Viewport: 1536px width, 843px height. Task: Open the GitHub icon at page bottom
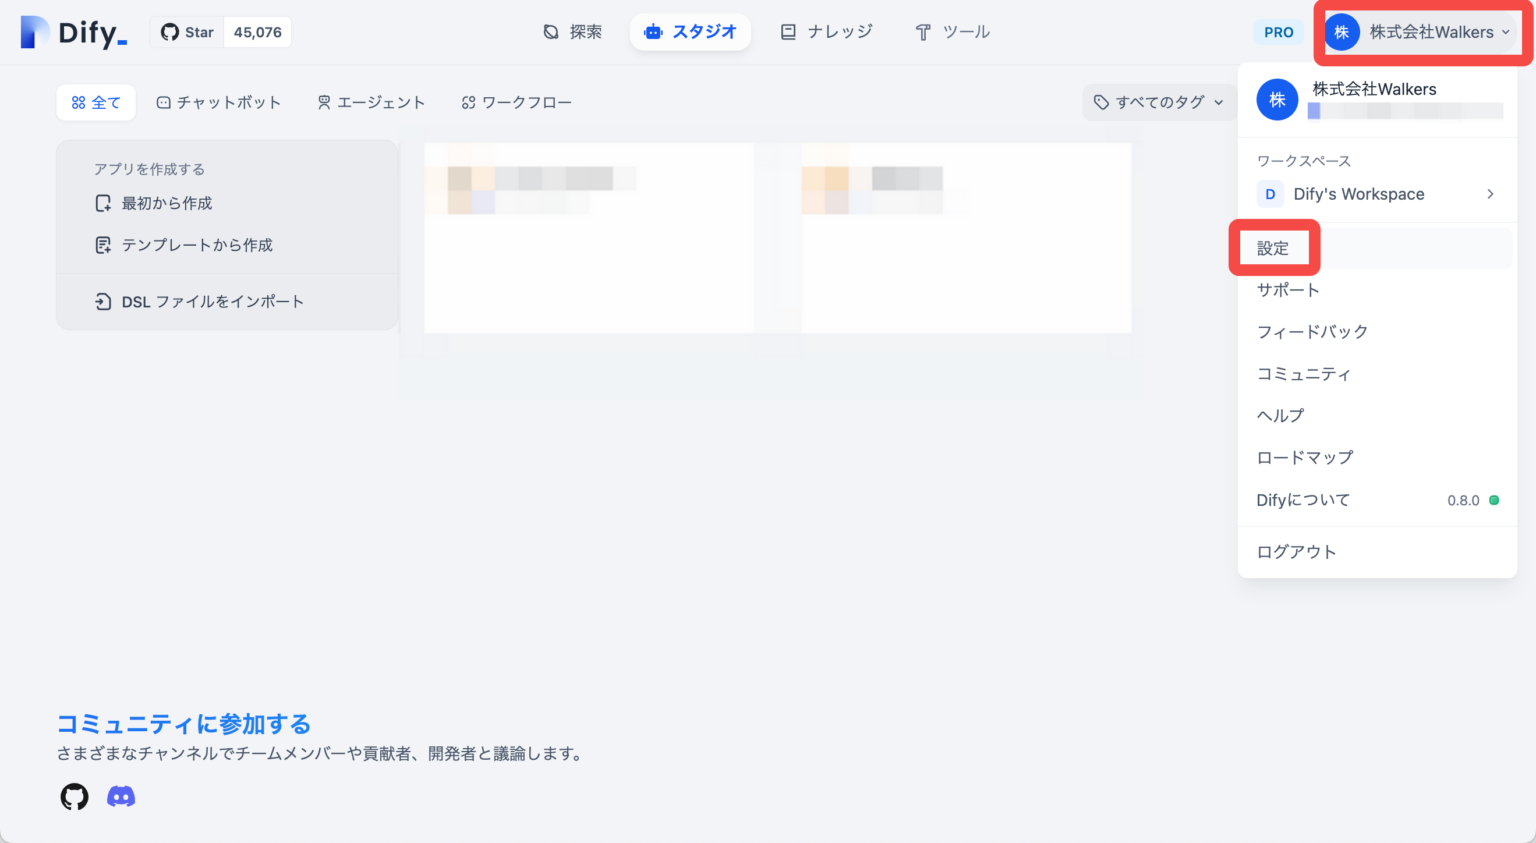(x=73, y=796)
